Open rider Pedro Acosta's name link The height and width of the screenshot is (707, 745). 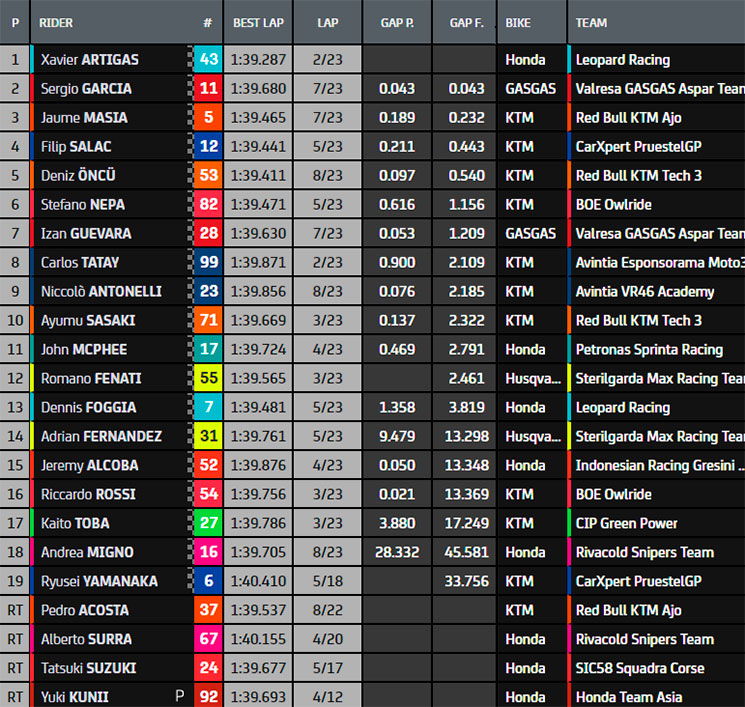click(87, 611)
